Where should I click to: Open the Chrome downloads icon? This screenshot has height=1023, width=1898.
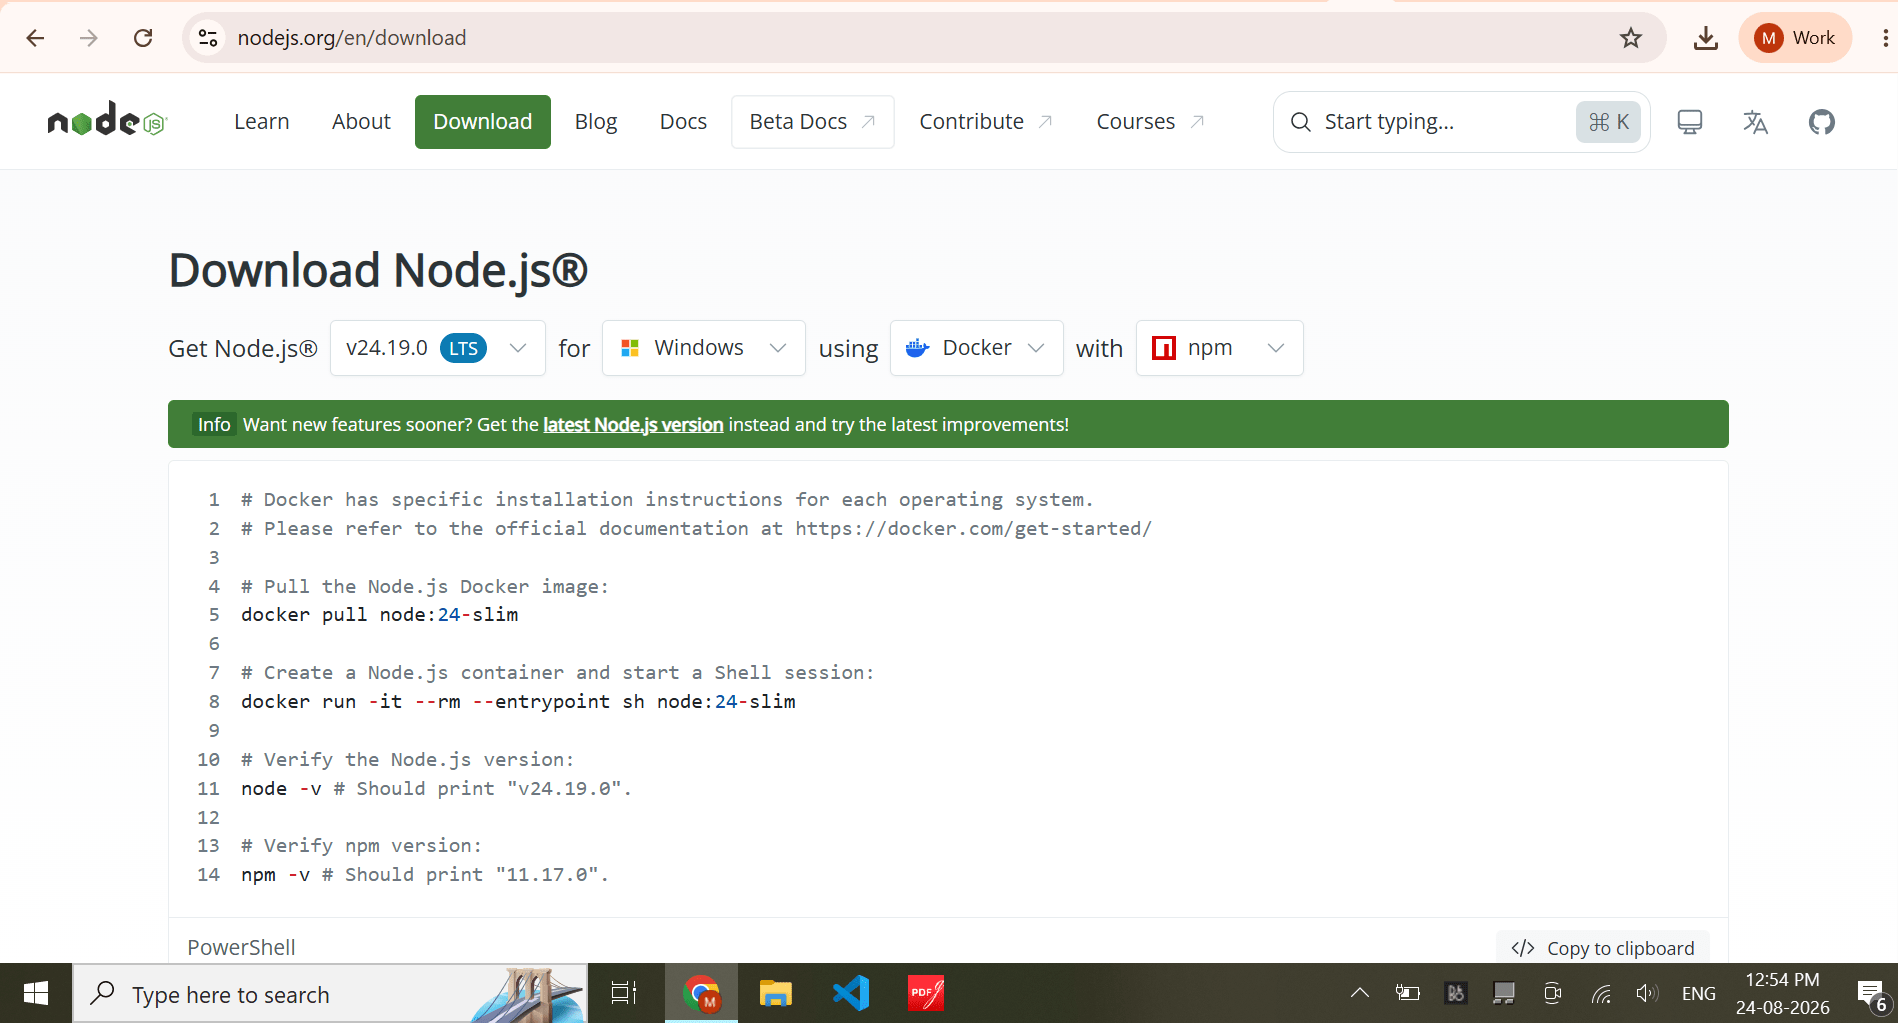pos(1706,38)
